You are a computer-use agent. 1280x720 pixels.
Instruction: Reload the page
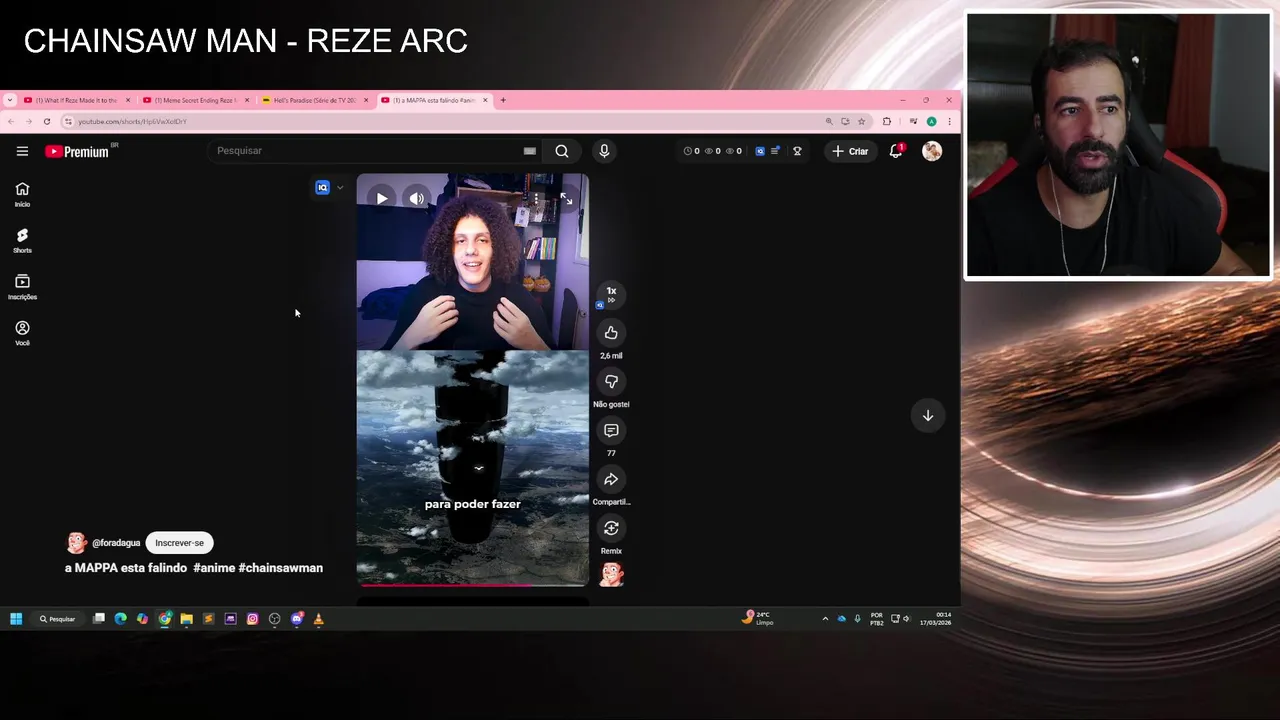46,121
